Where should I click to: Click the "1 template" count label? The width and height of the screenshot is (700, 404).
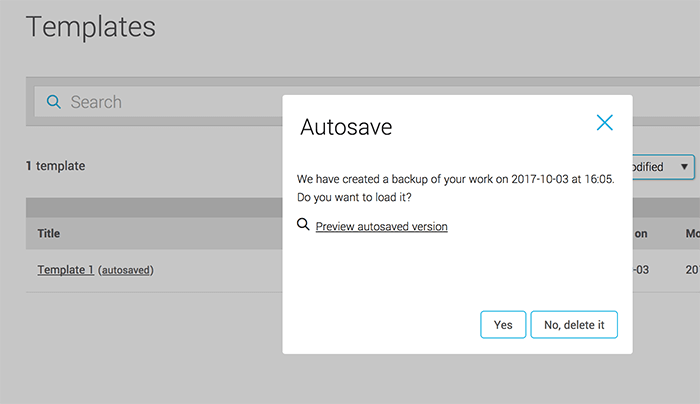(55, 166)
